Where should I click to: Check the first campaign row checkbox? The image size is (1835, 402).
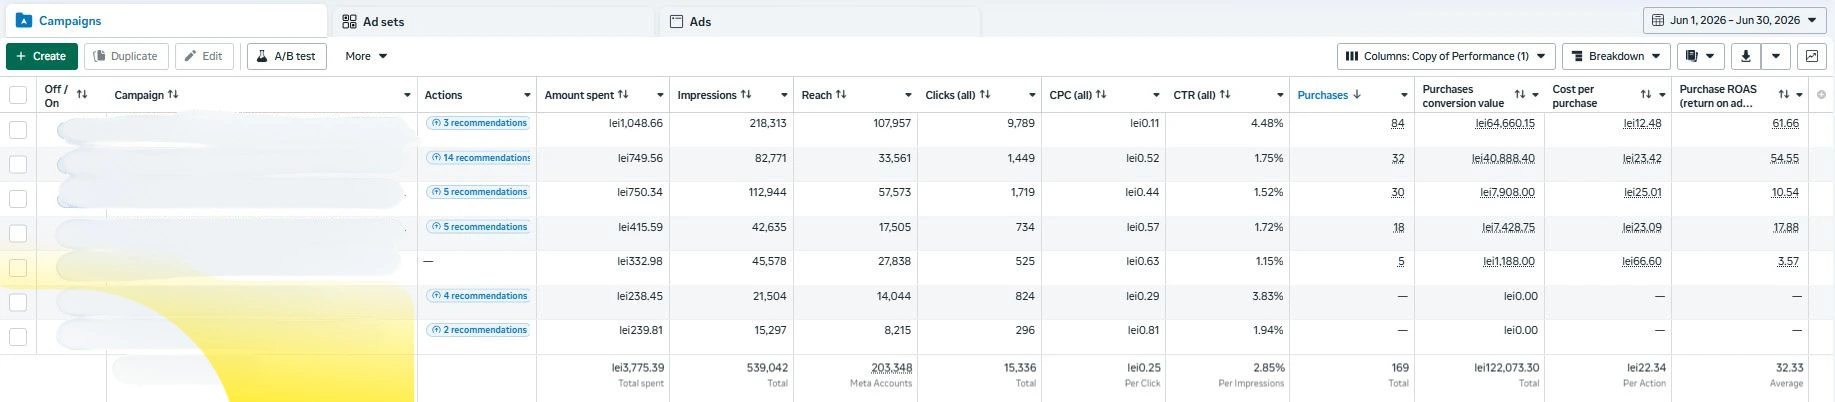pyautogui.click(x=18, y=129)
